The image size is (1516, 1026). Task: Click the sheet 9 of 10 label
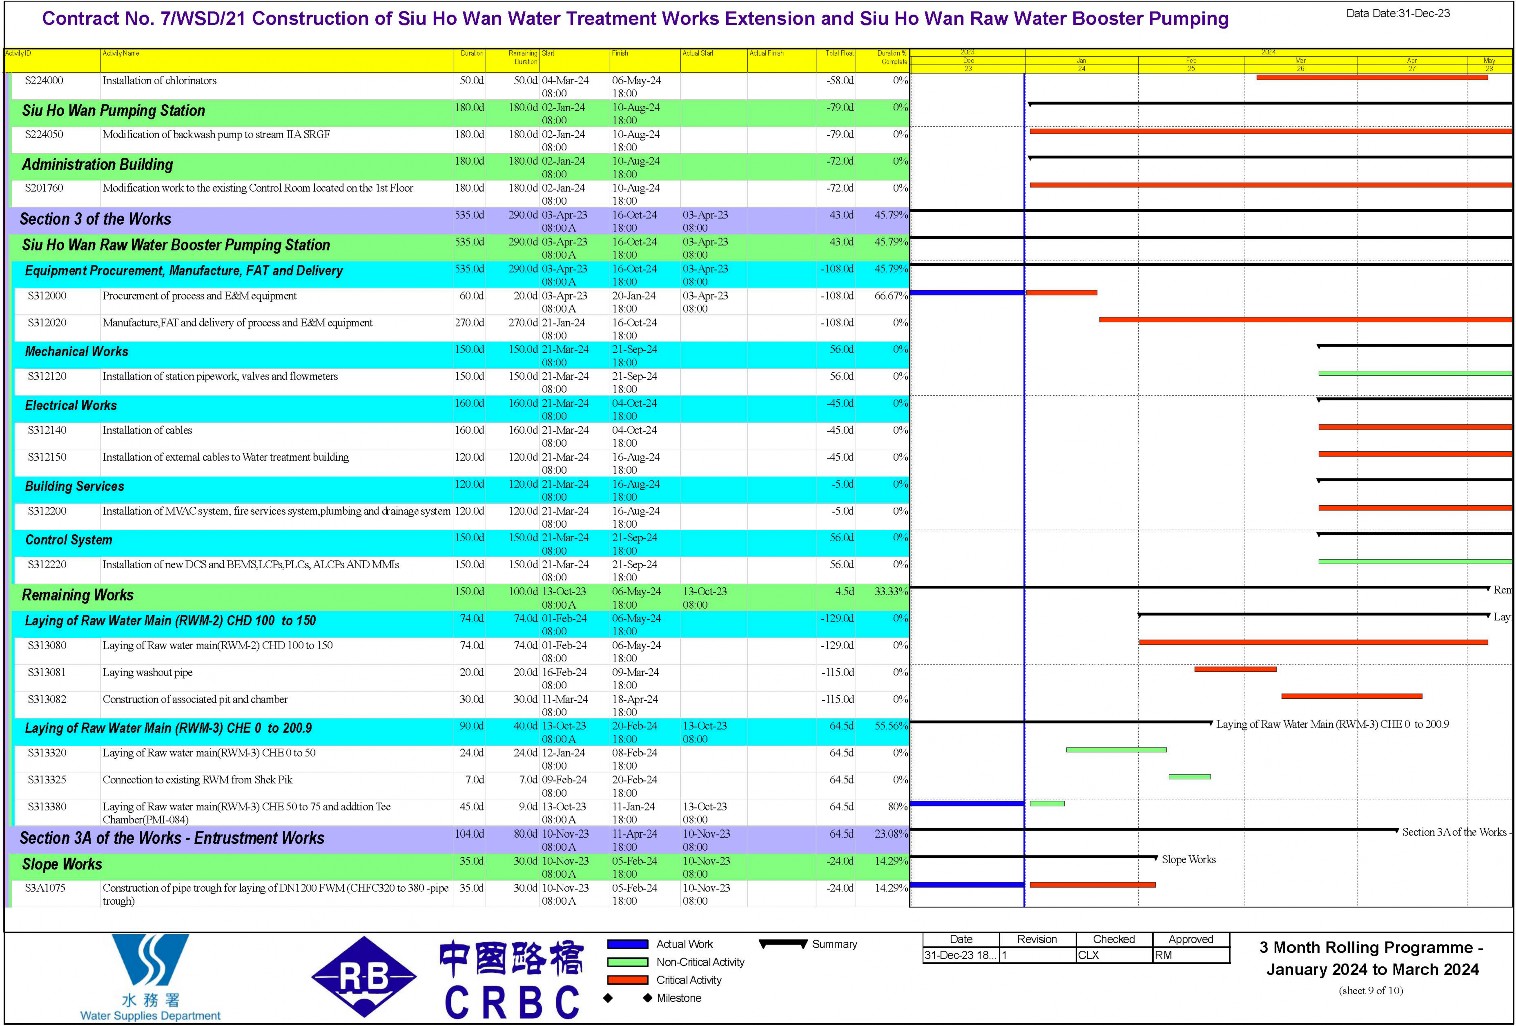pyautogui.click(x=1371, y=991)
